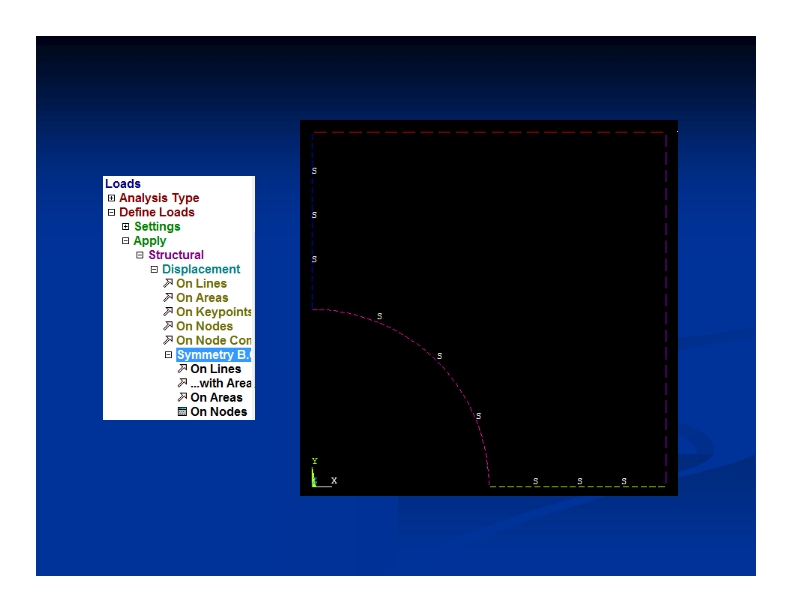Choose On Areas under Symmetry B.C.

[x=215, y=398]
